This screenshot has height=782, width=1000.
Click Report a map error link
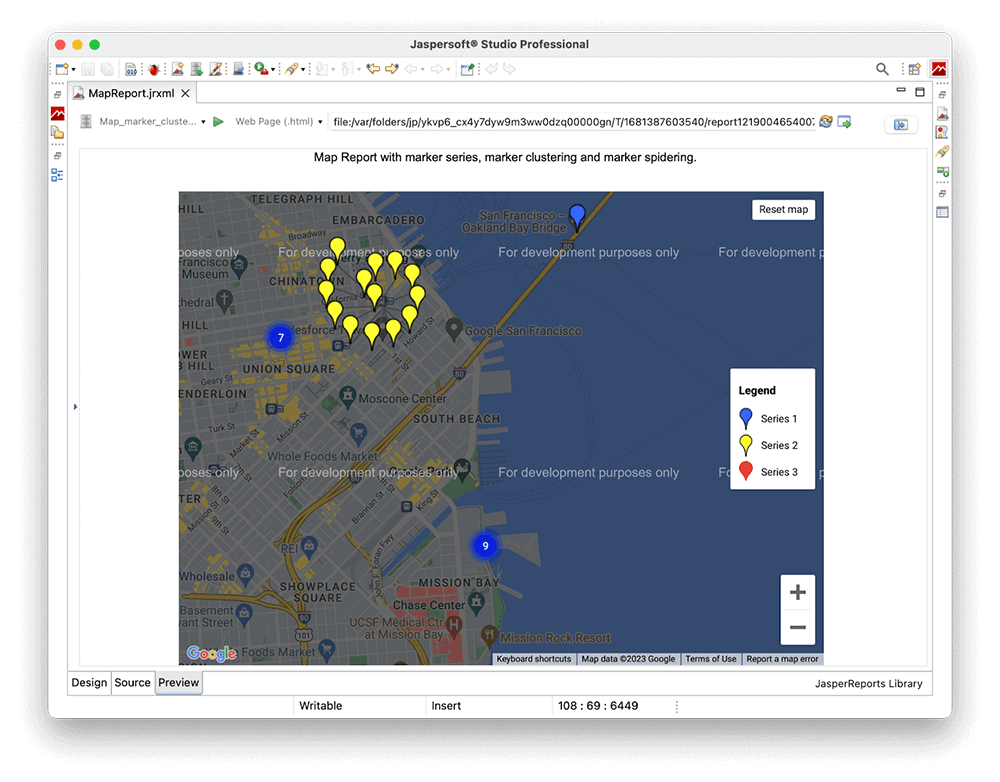[x=782, y=659]
